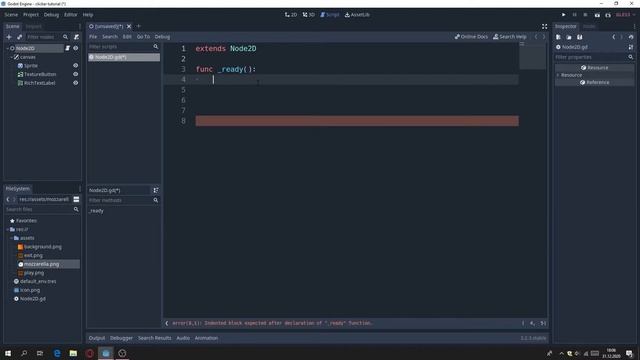Viewport: 640px width, 360px height.
Task: Go back in Inspector history
Action: pos(613,37)
